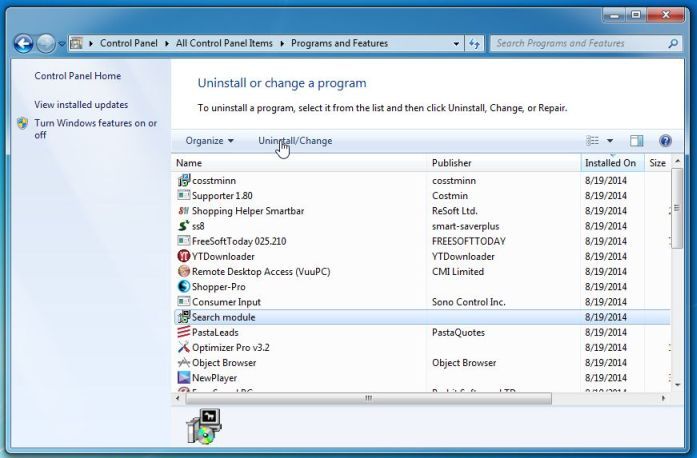Image resolution: width=697 pixels, height=458 pixels.
Task: Select the Search module icon
Action: tap(184, 317)
